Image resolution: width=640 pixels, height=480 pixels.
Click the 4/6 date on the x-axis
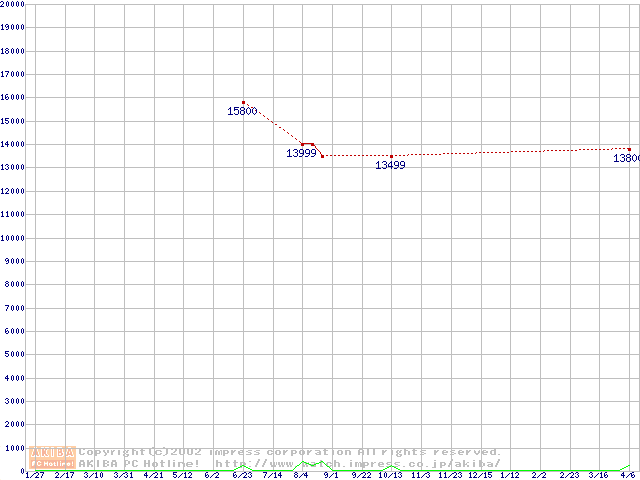[x=628, y=475]
